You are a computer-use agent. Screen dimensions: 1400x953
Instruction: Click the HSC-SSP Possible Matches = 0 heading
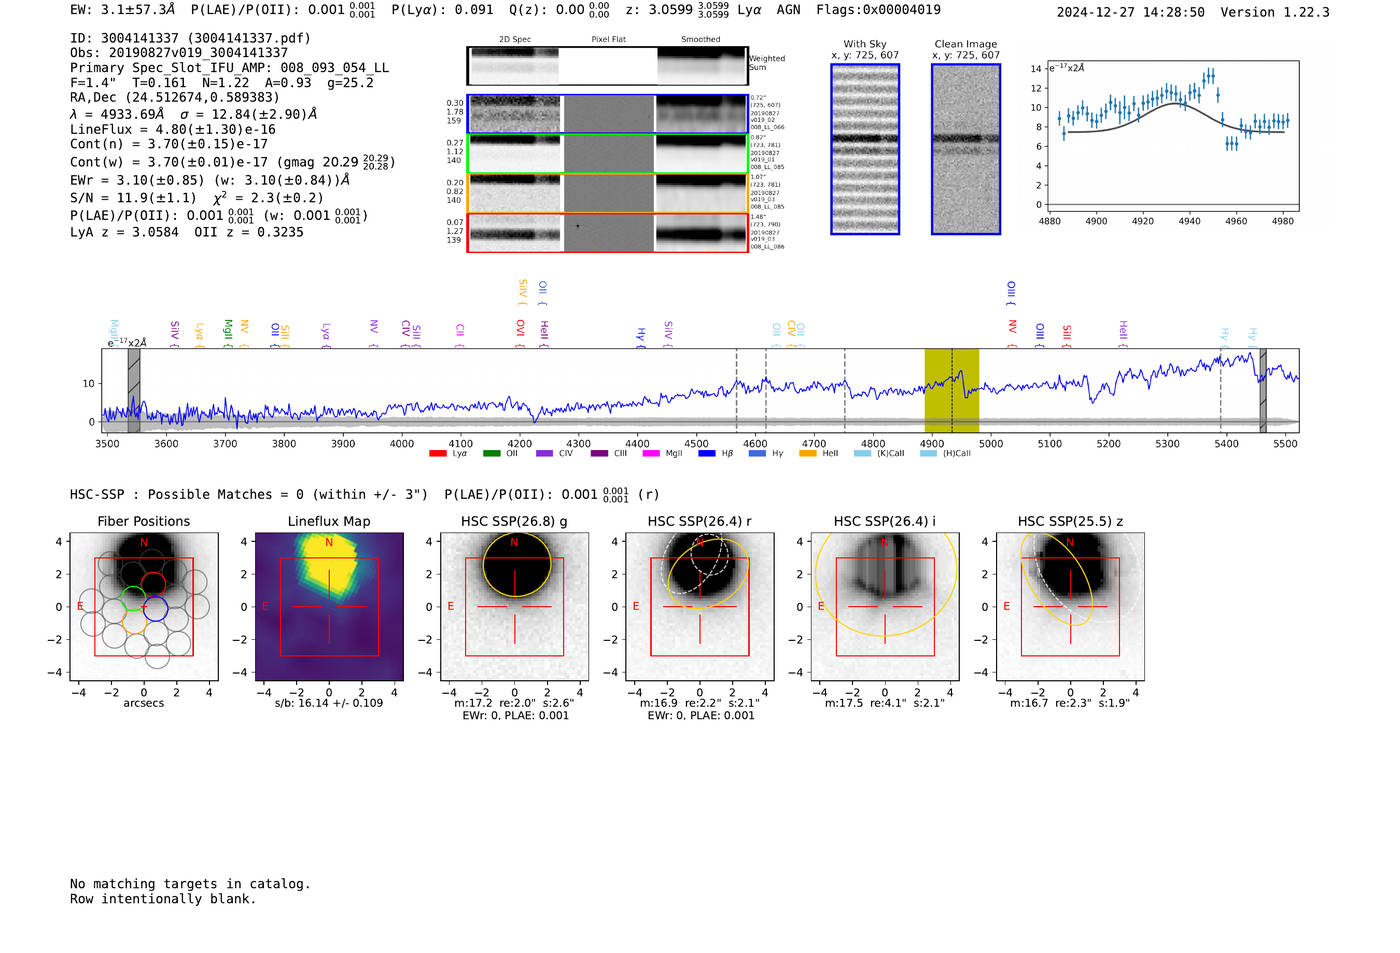pyautogui.click(x=250, y=495)
